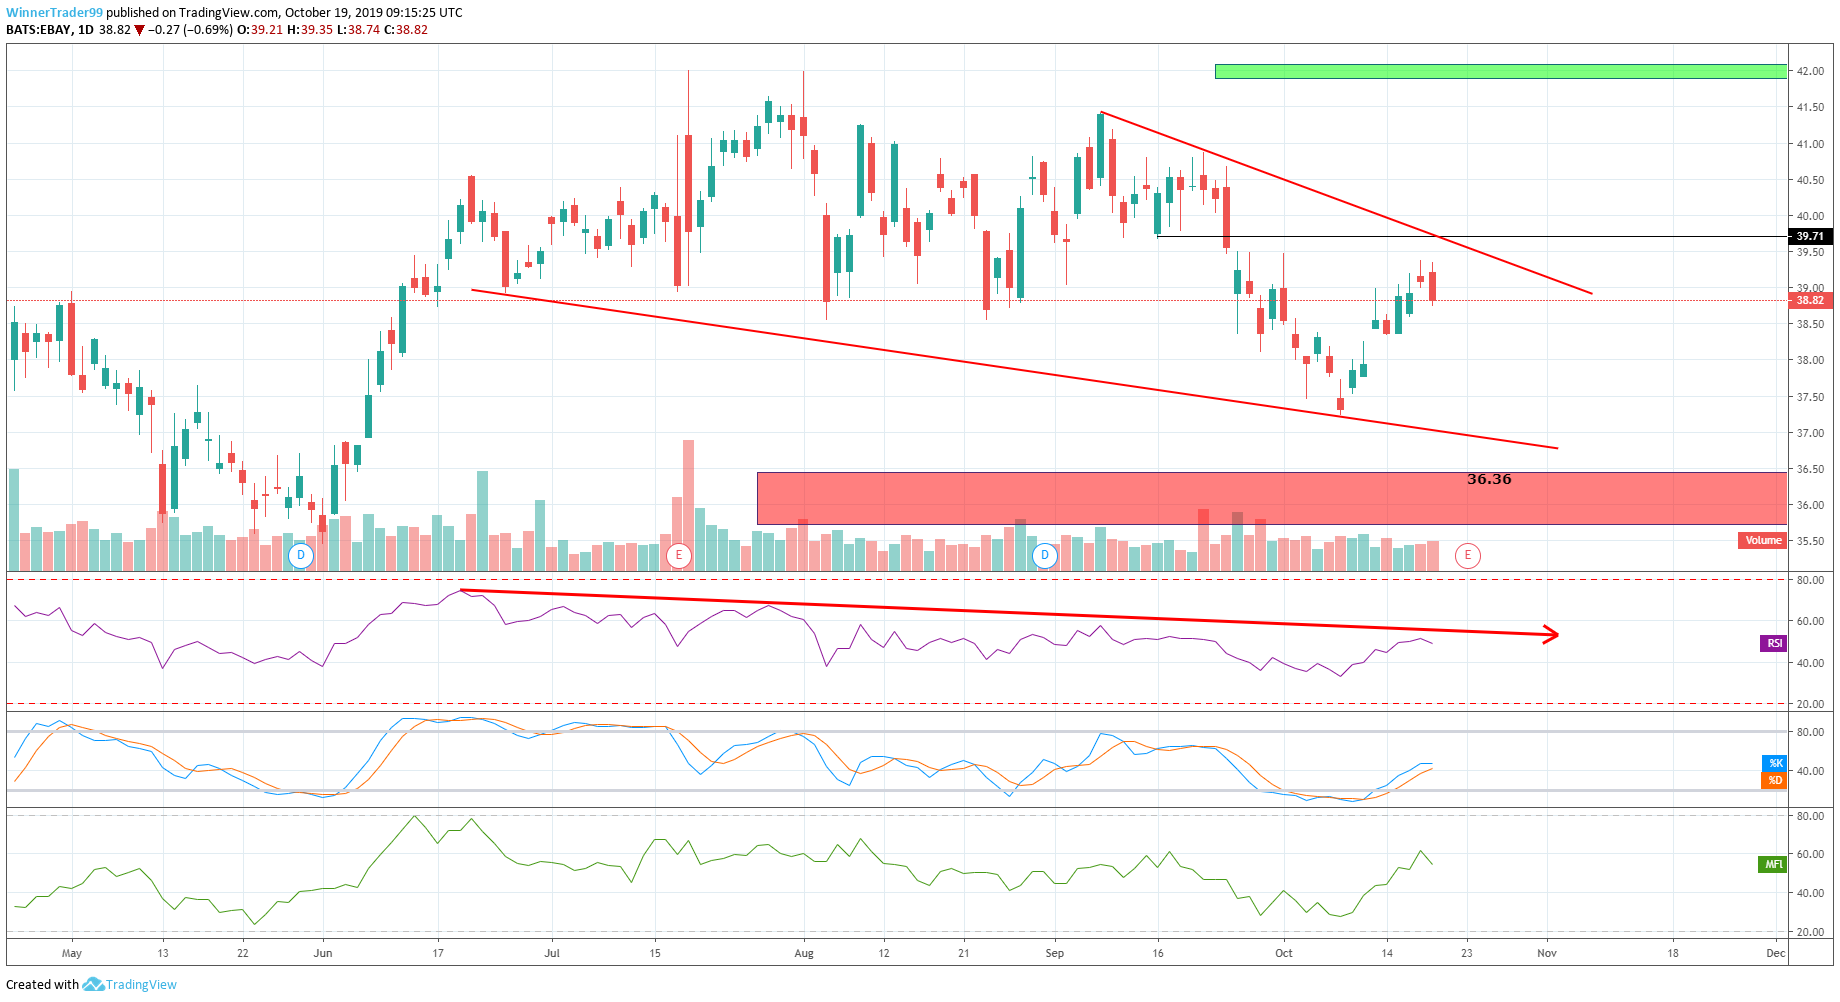This screenshot has height=1002, width=1840.
Task: Click the 36.36 text in red zone
Action: click(x=1489, y=479)
